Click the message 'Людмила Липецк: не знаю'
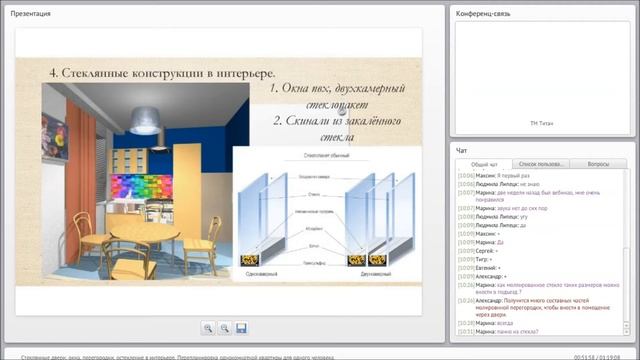The image size is (640, 360). pos(498,184)
